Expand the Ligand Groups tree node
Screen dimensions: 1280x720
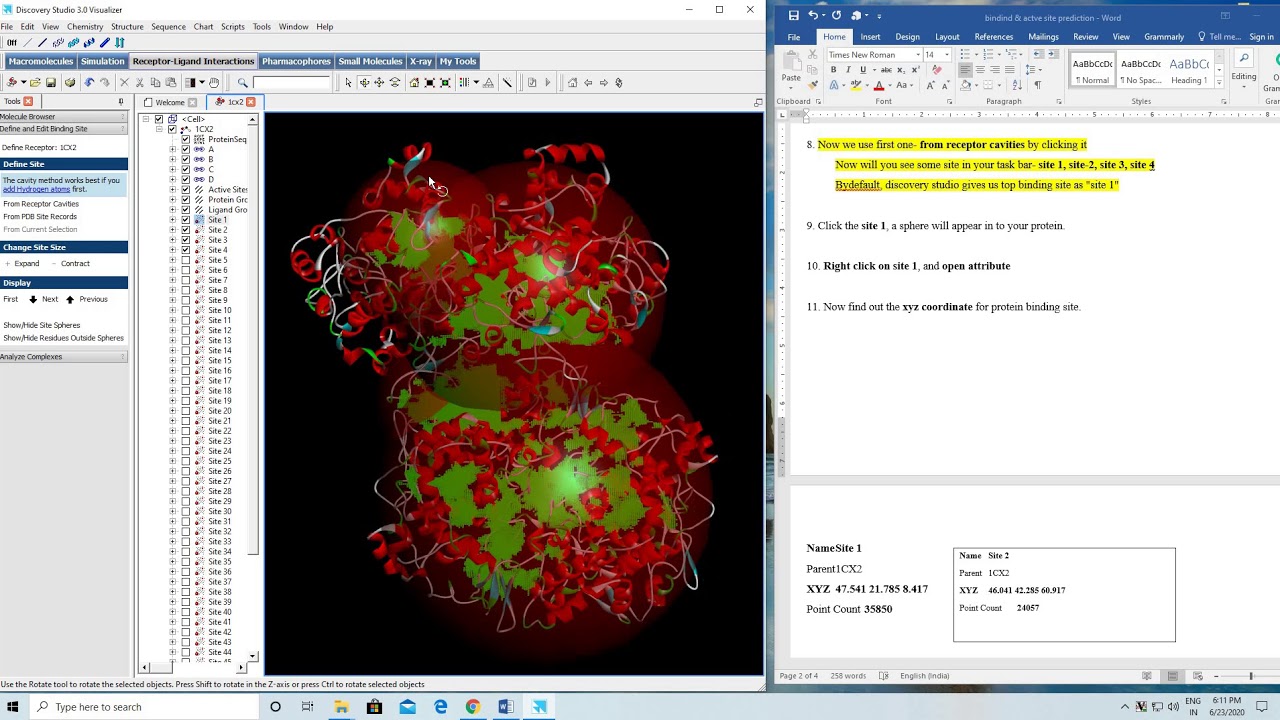click(172, 210)
